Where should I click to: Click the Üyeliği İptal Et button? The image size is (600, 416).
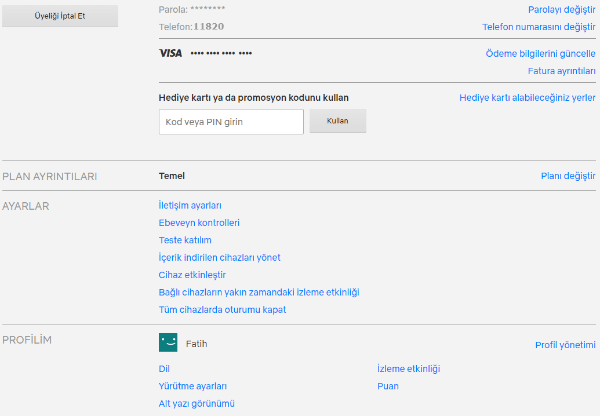[x=60, y=16]
